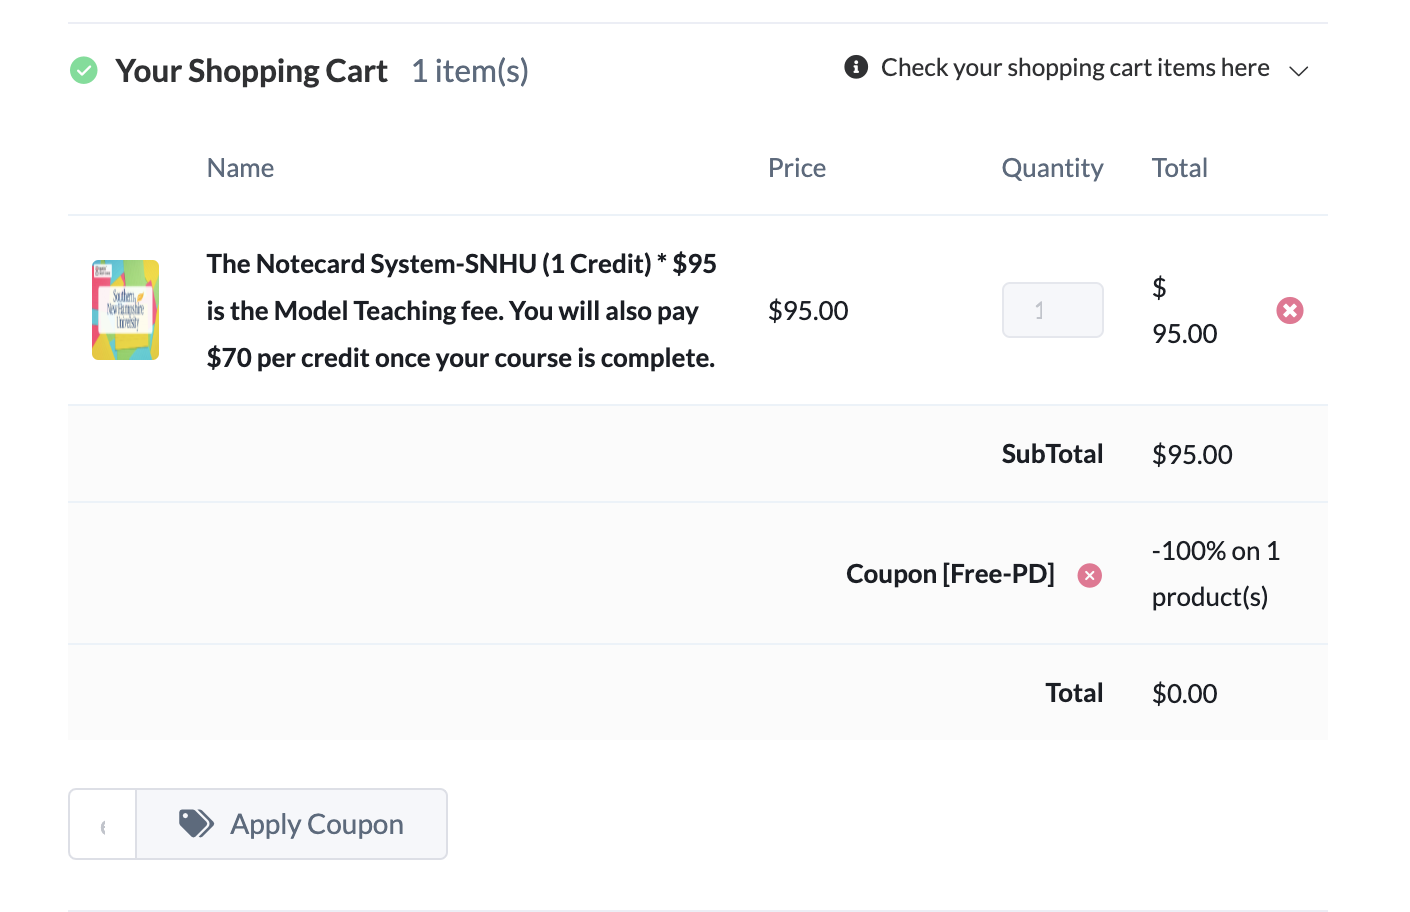Click the Price column header
This screenshot has height=912, width=1410.
click(x=797, y=168)
